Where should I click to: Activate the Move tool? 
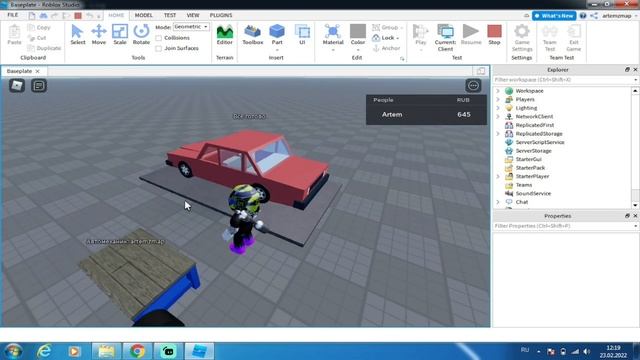pyautogui.click(x=98, y=35)
